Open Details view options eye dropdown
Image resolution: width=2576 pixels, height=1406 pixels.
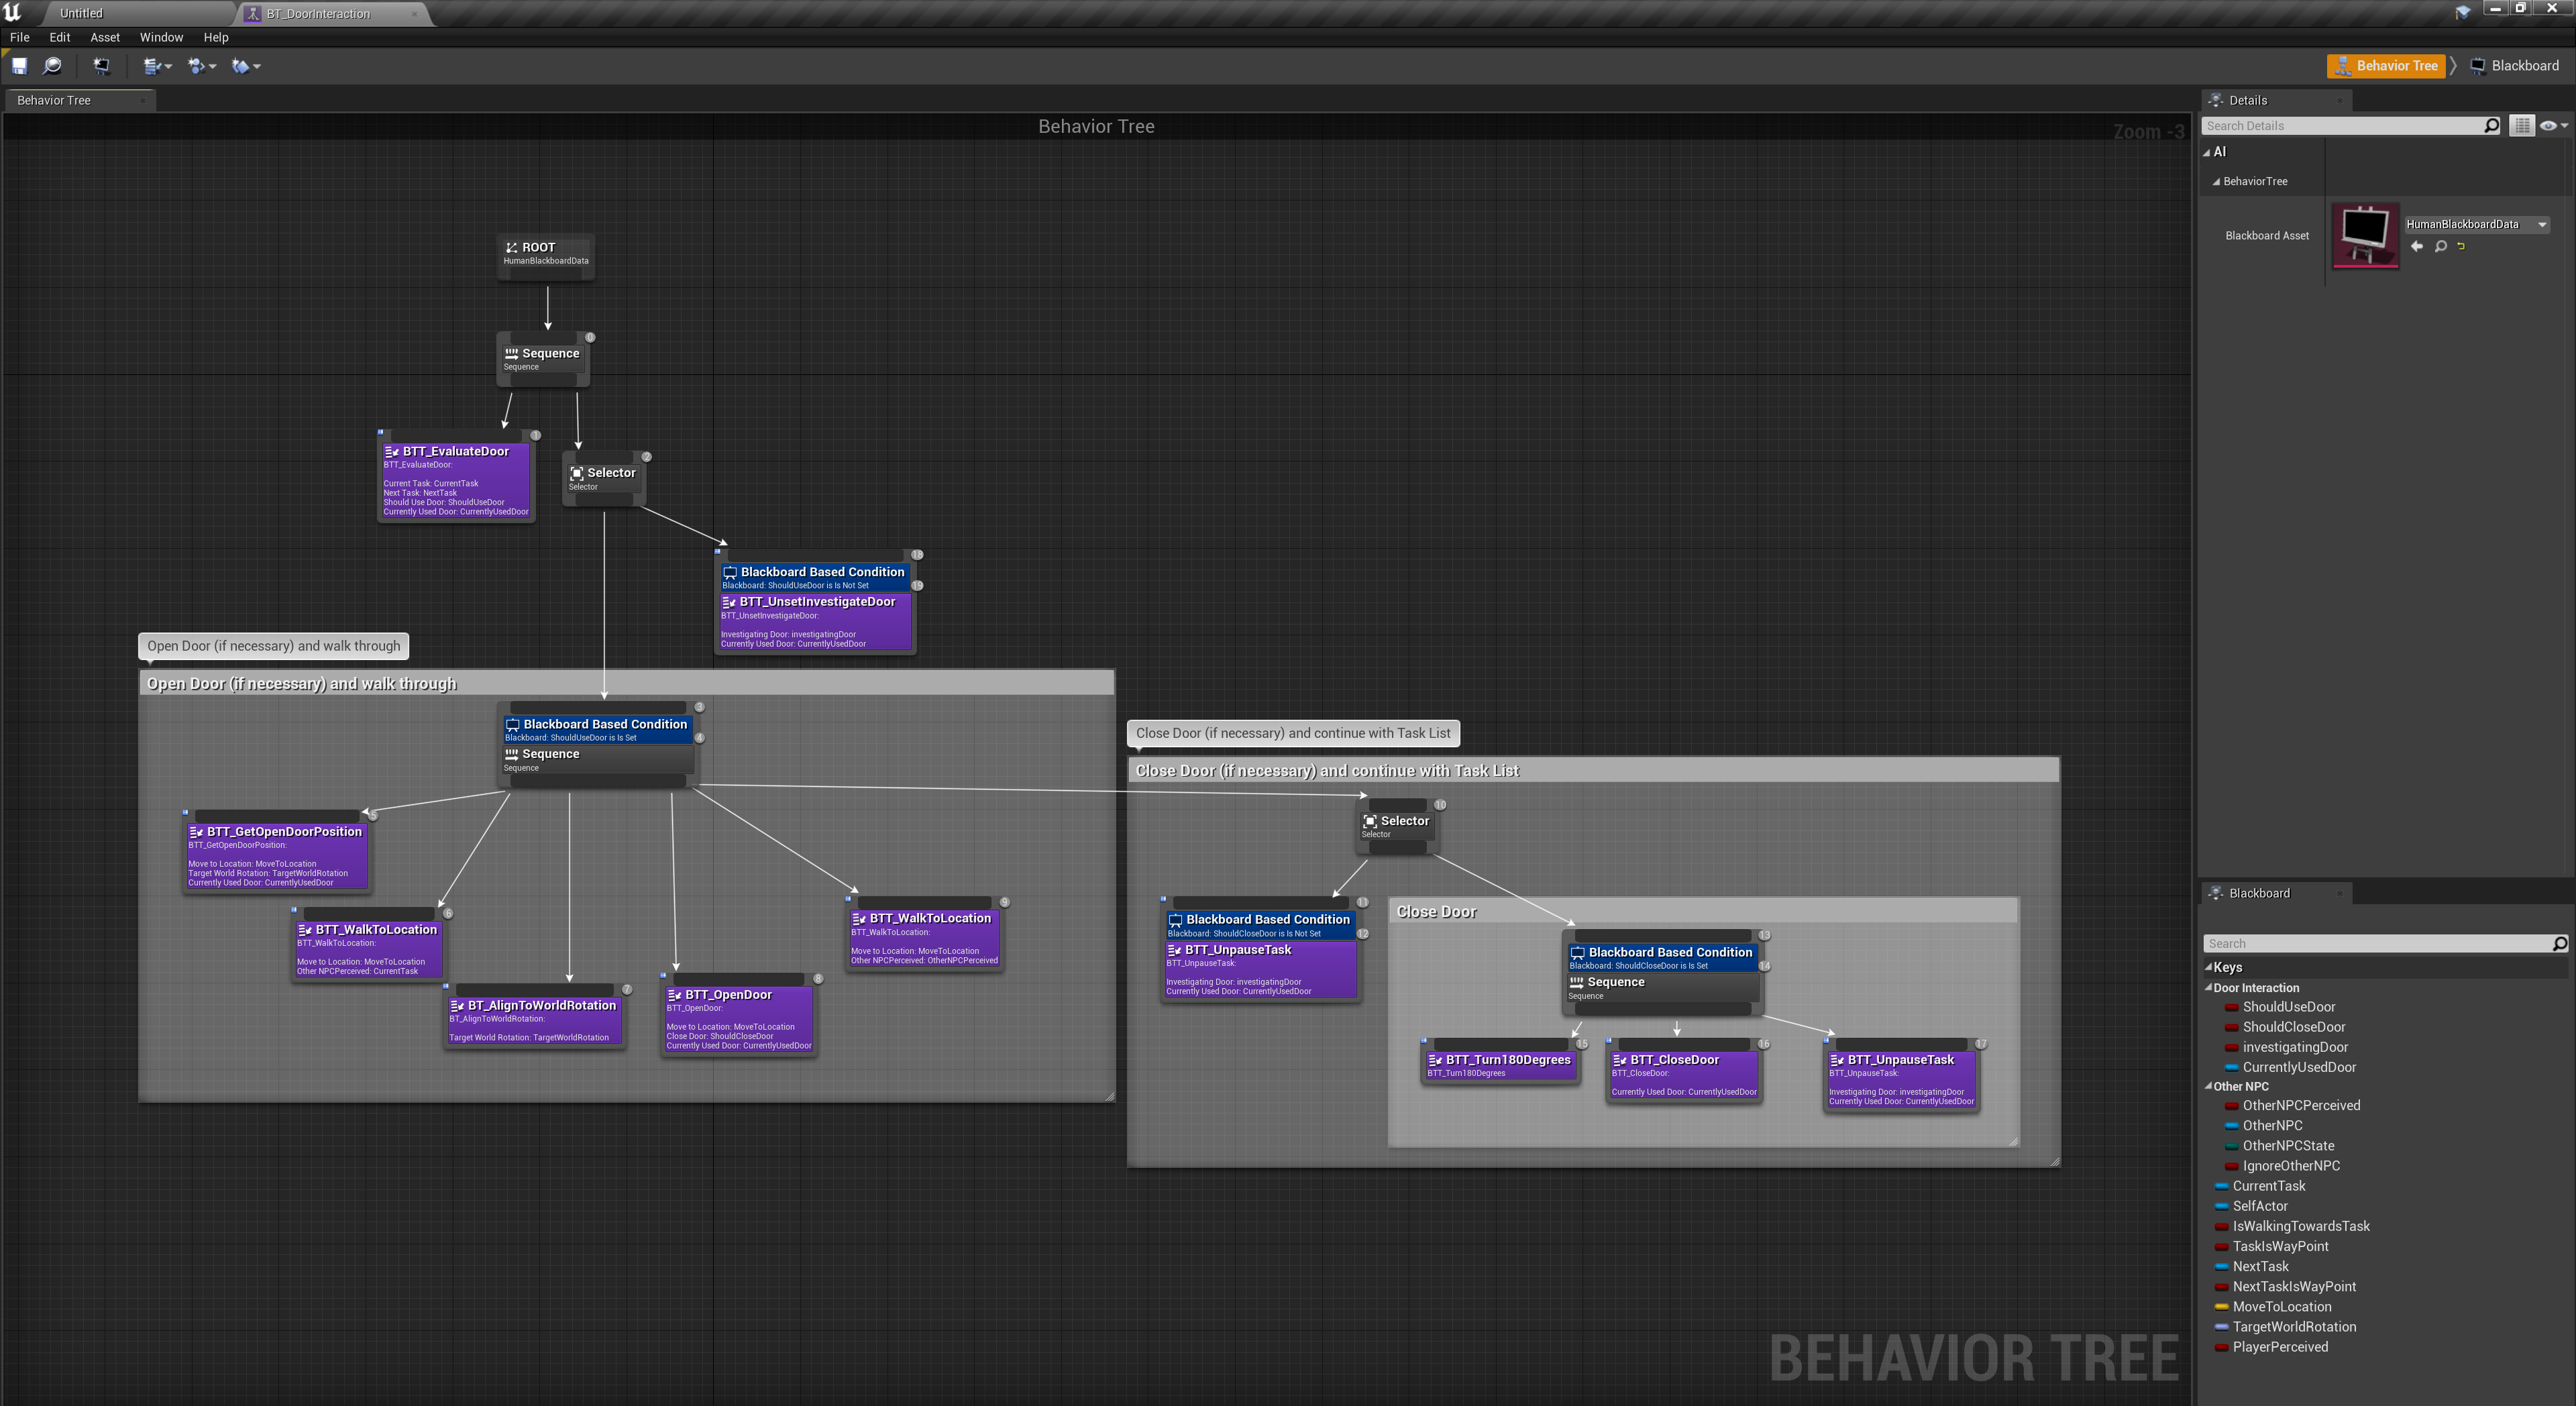pos(2552,126)
